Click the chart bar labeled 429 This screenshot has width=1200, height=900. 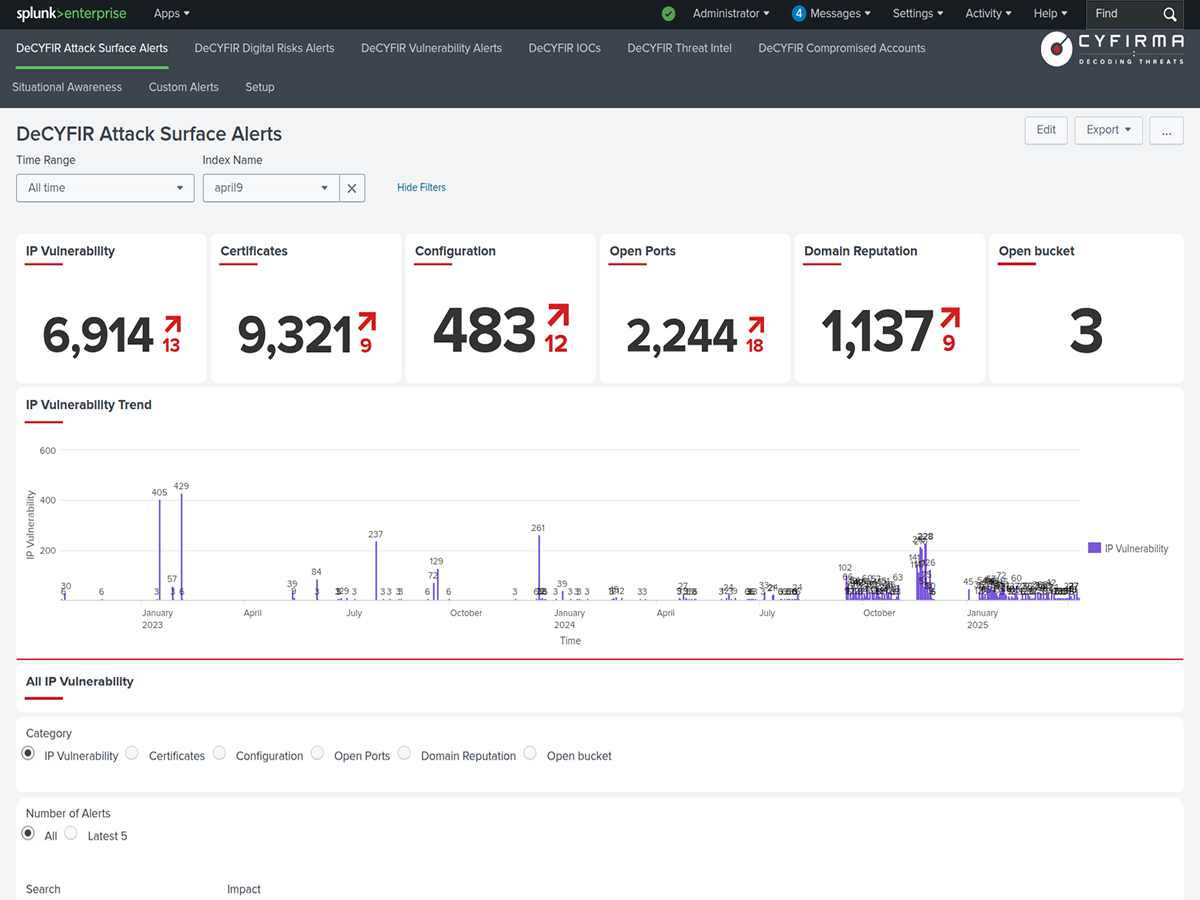click(x=181, y=546)
